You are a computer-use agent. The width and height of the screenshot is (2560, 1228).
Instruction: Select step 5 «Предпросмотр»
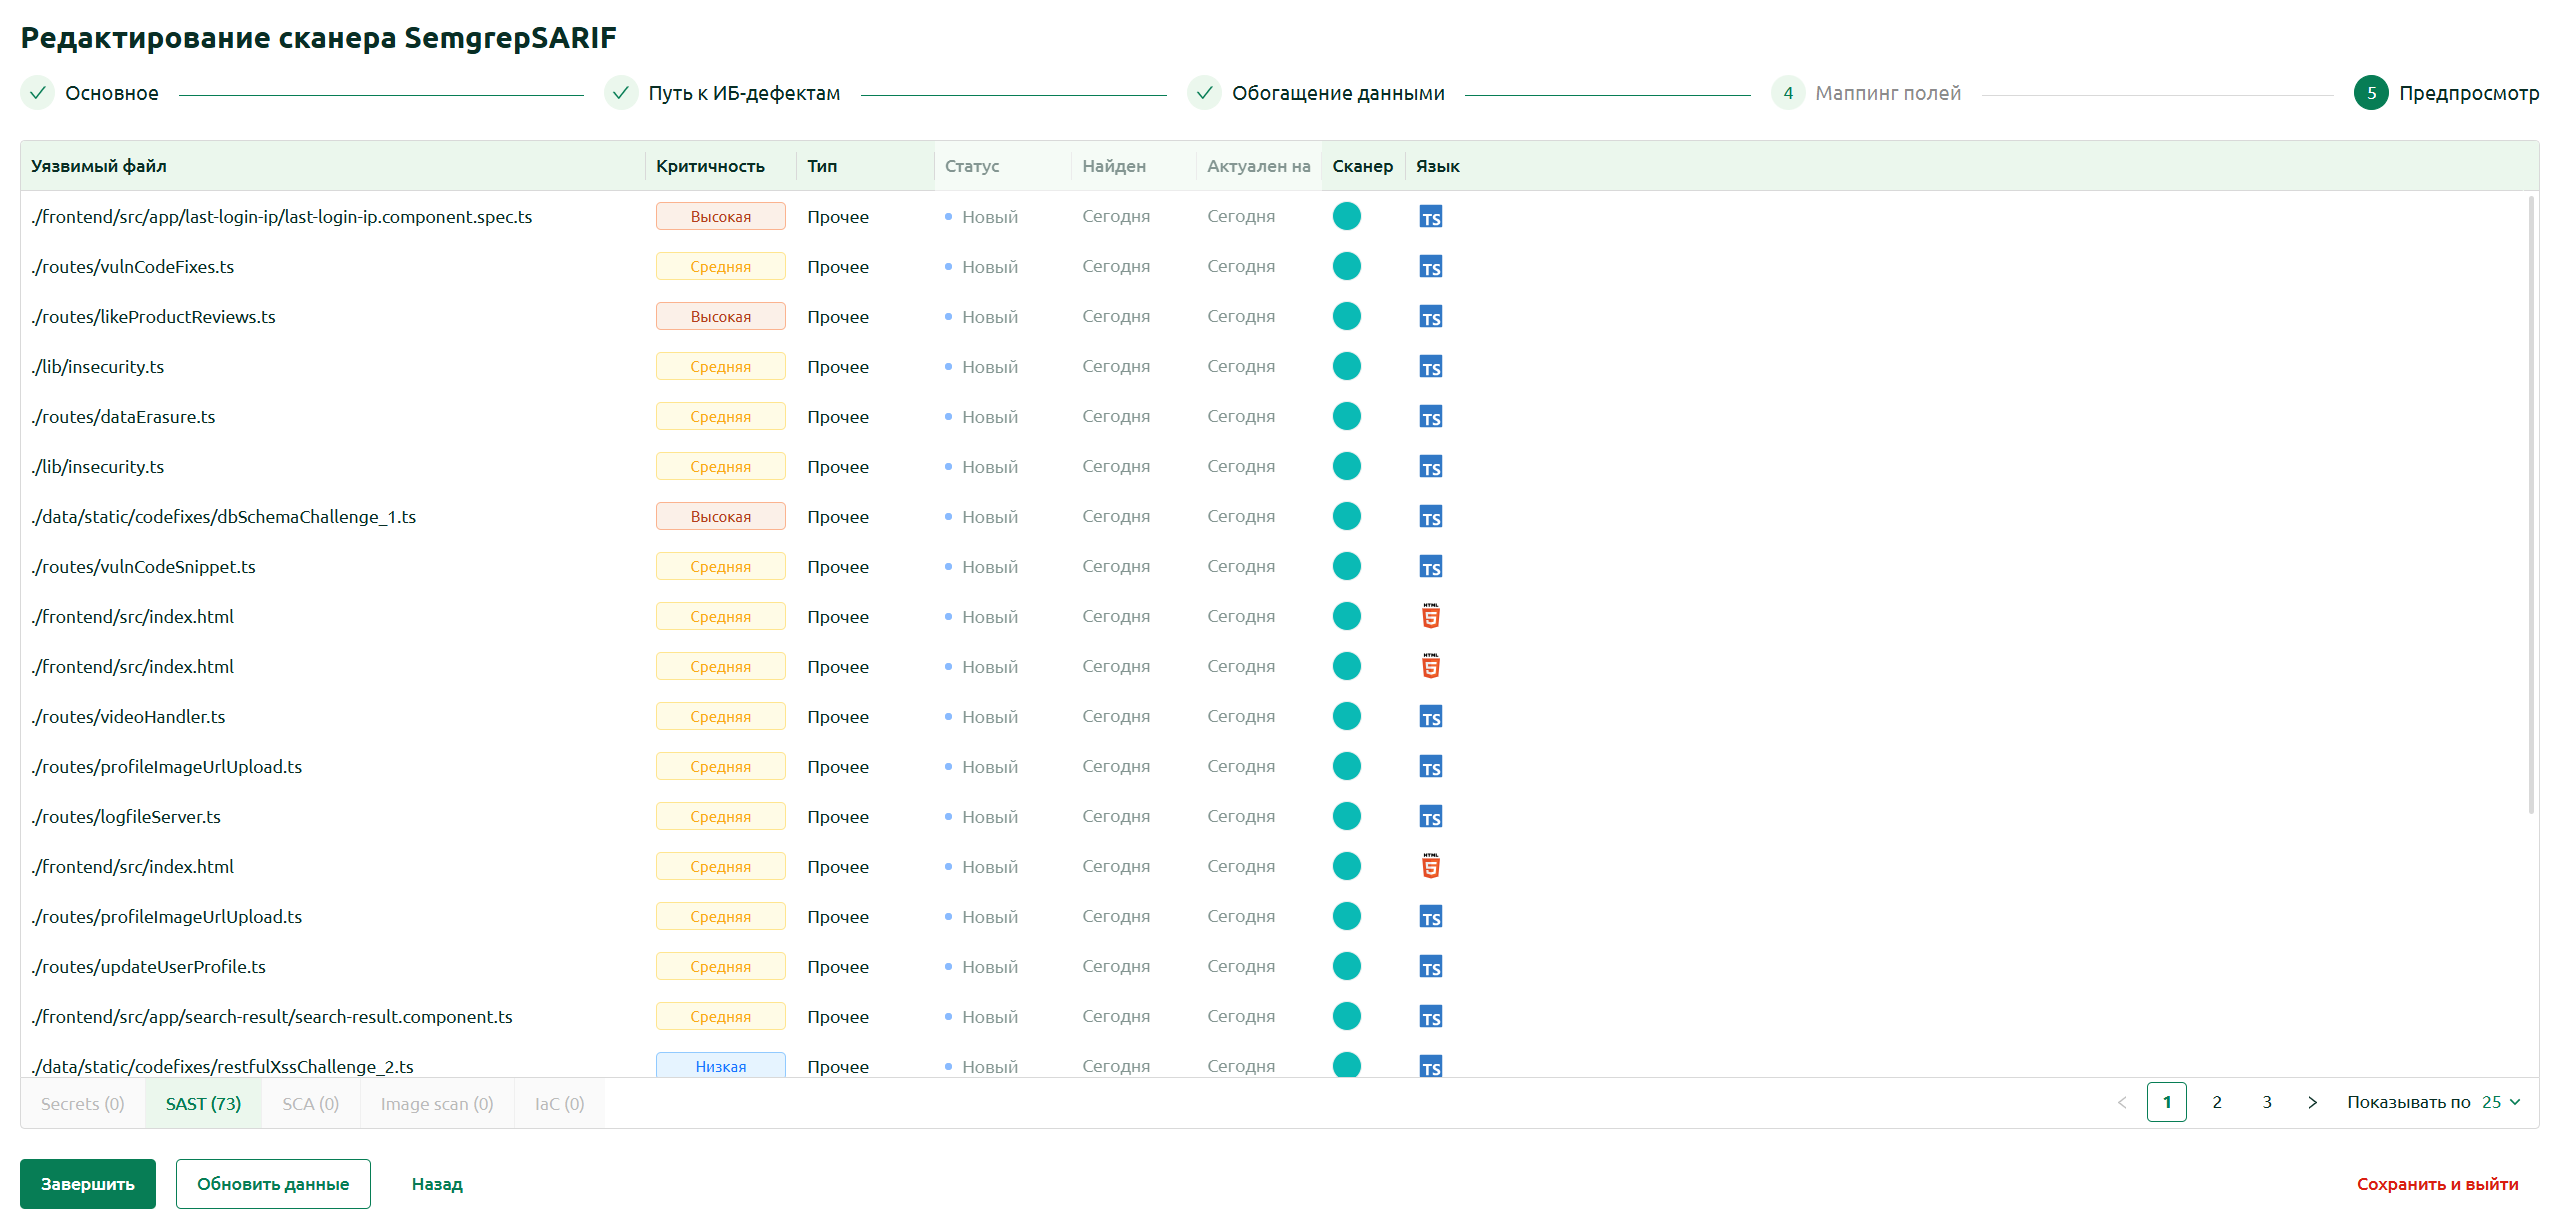click(2446, 93)
